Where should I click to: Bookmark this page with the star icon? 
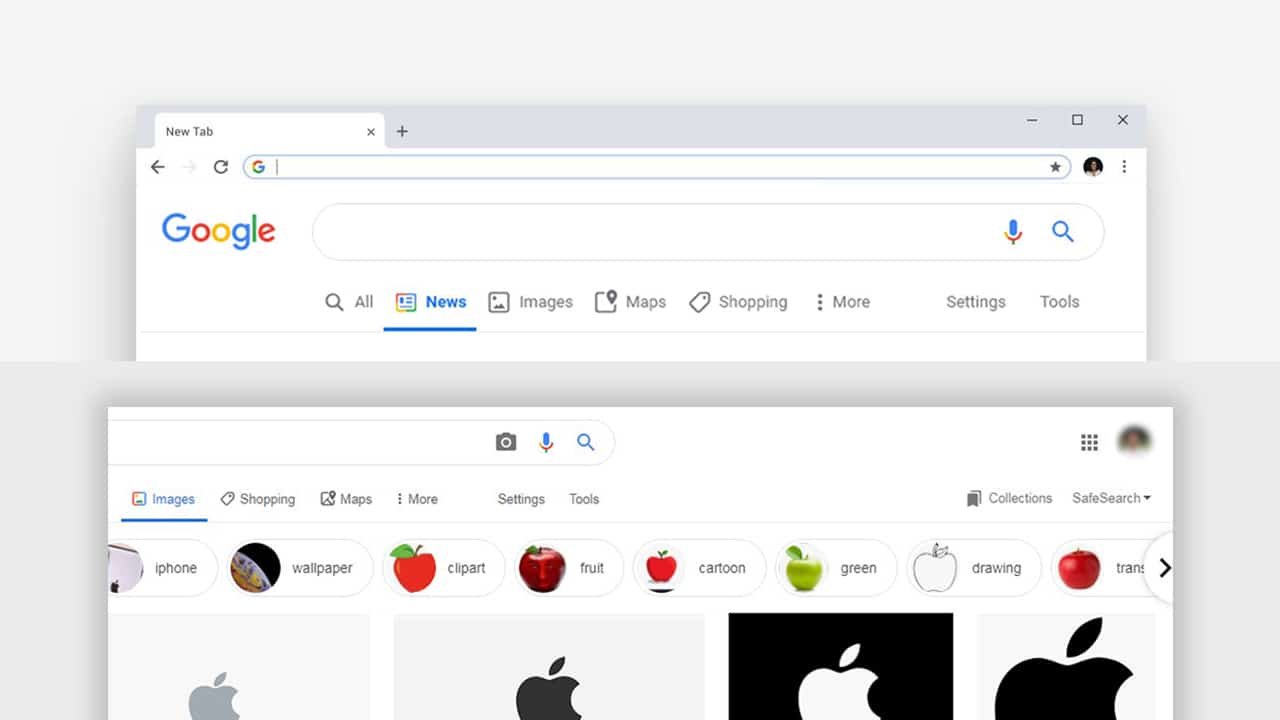pyautogui.click(x=1055, y=167)
